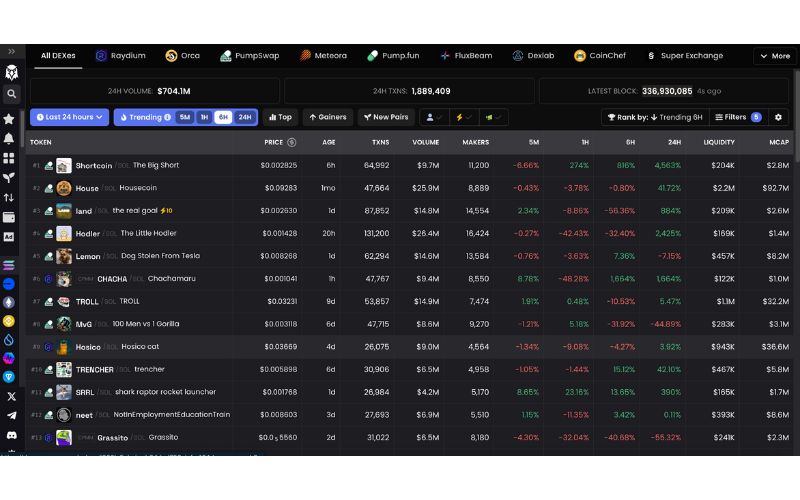Open the Portfolio wallet icon
Viewport: 800px width, 500px height.
[x=9, y=217]
